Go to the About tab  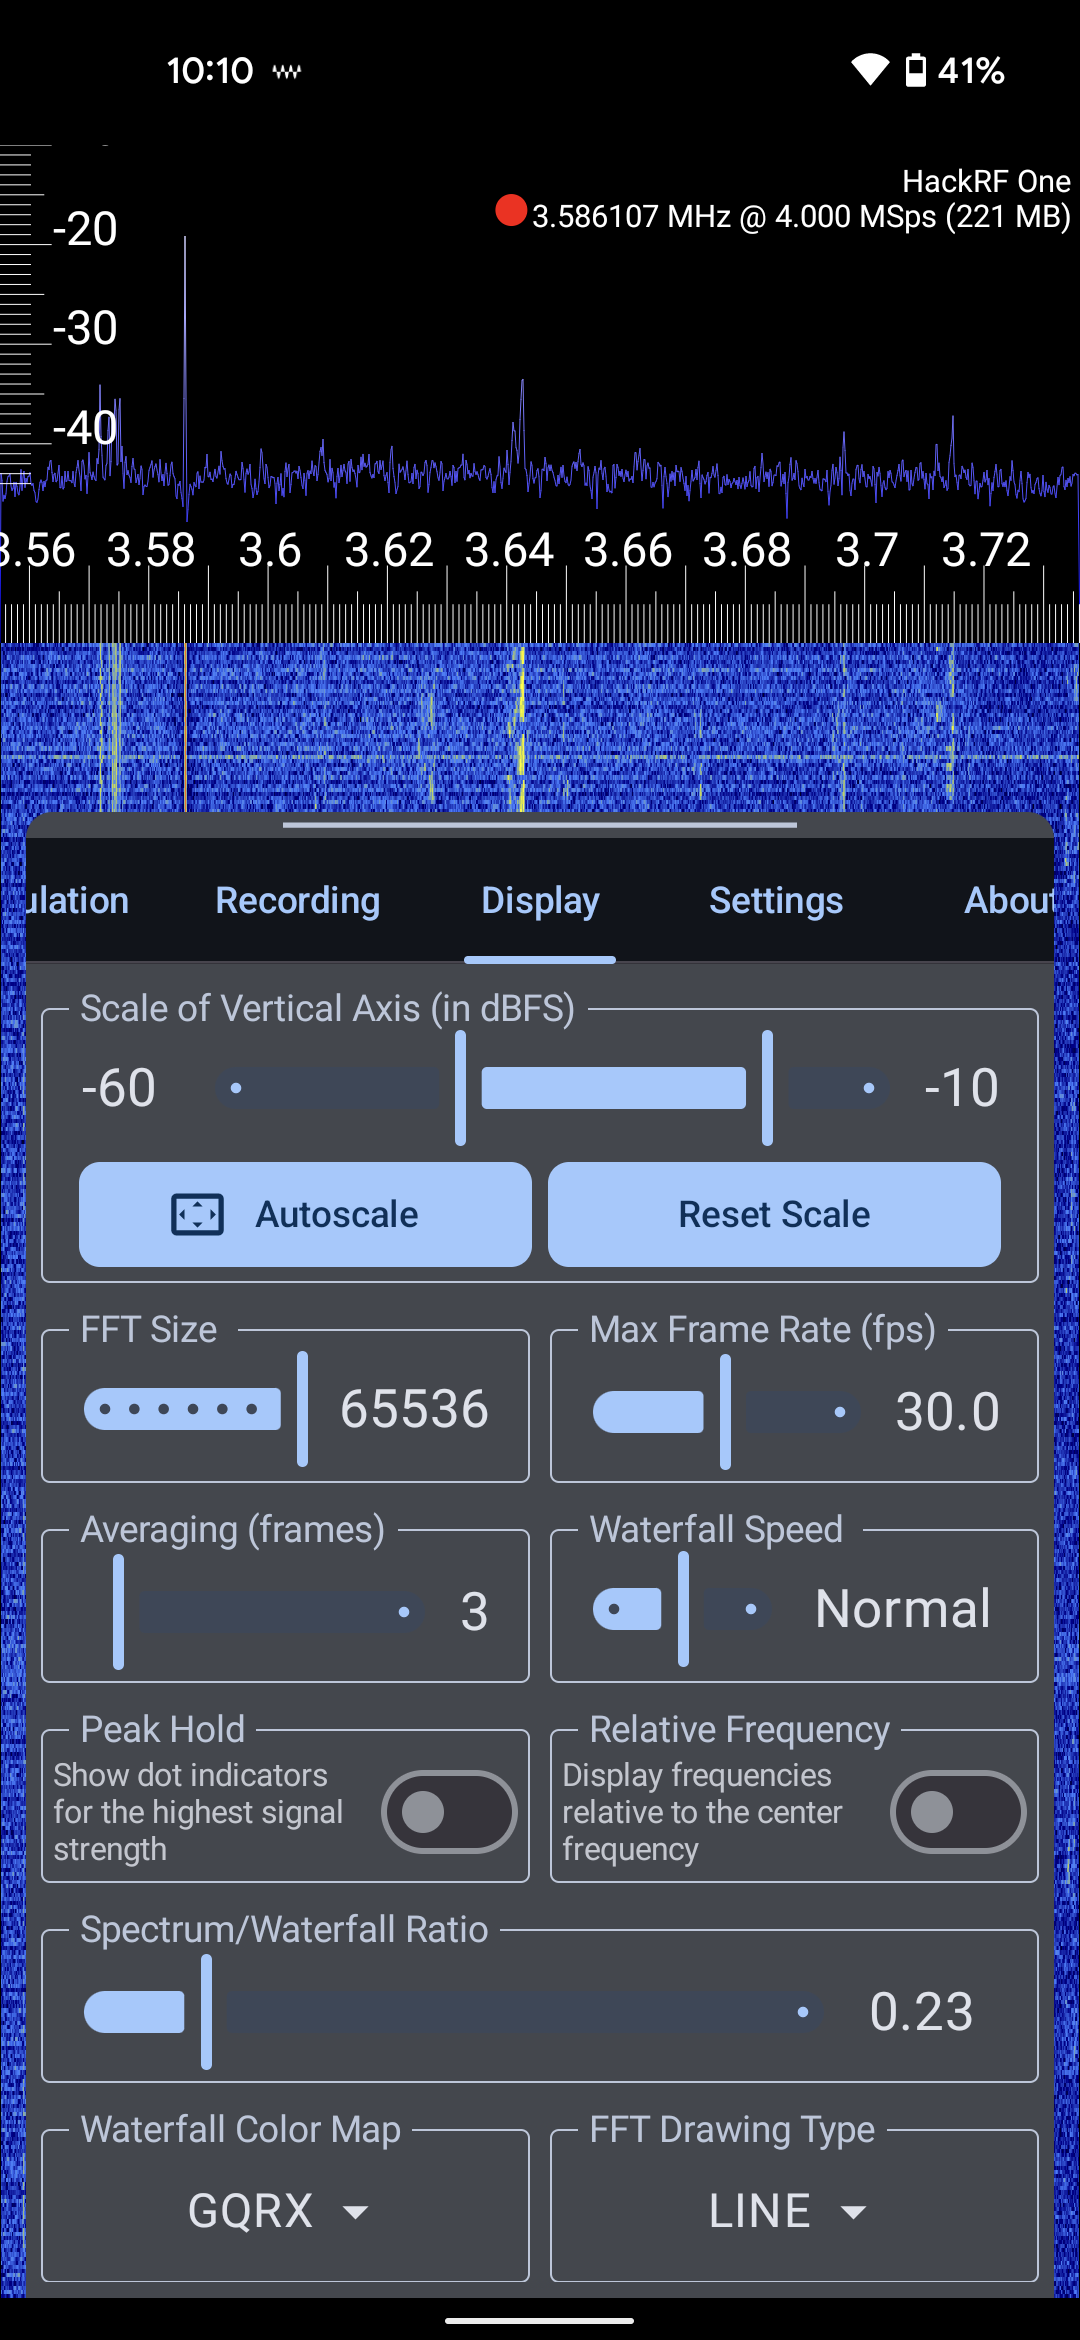click(x=1008, y=901)
